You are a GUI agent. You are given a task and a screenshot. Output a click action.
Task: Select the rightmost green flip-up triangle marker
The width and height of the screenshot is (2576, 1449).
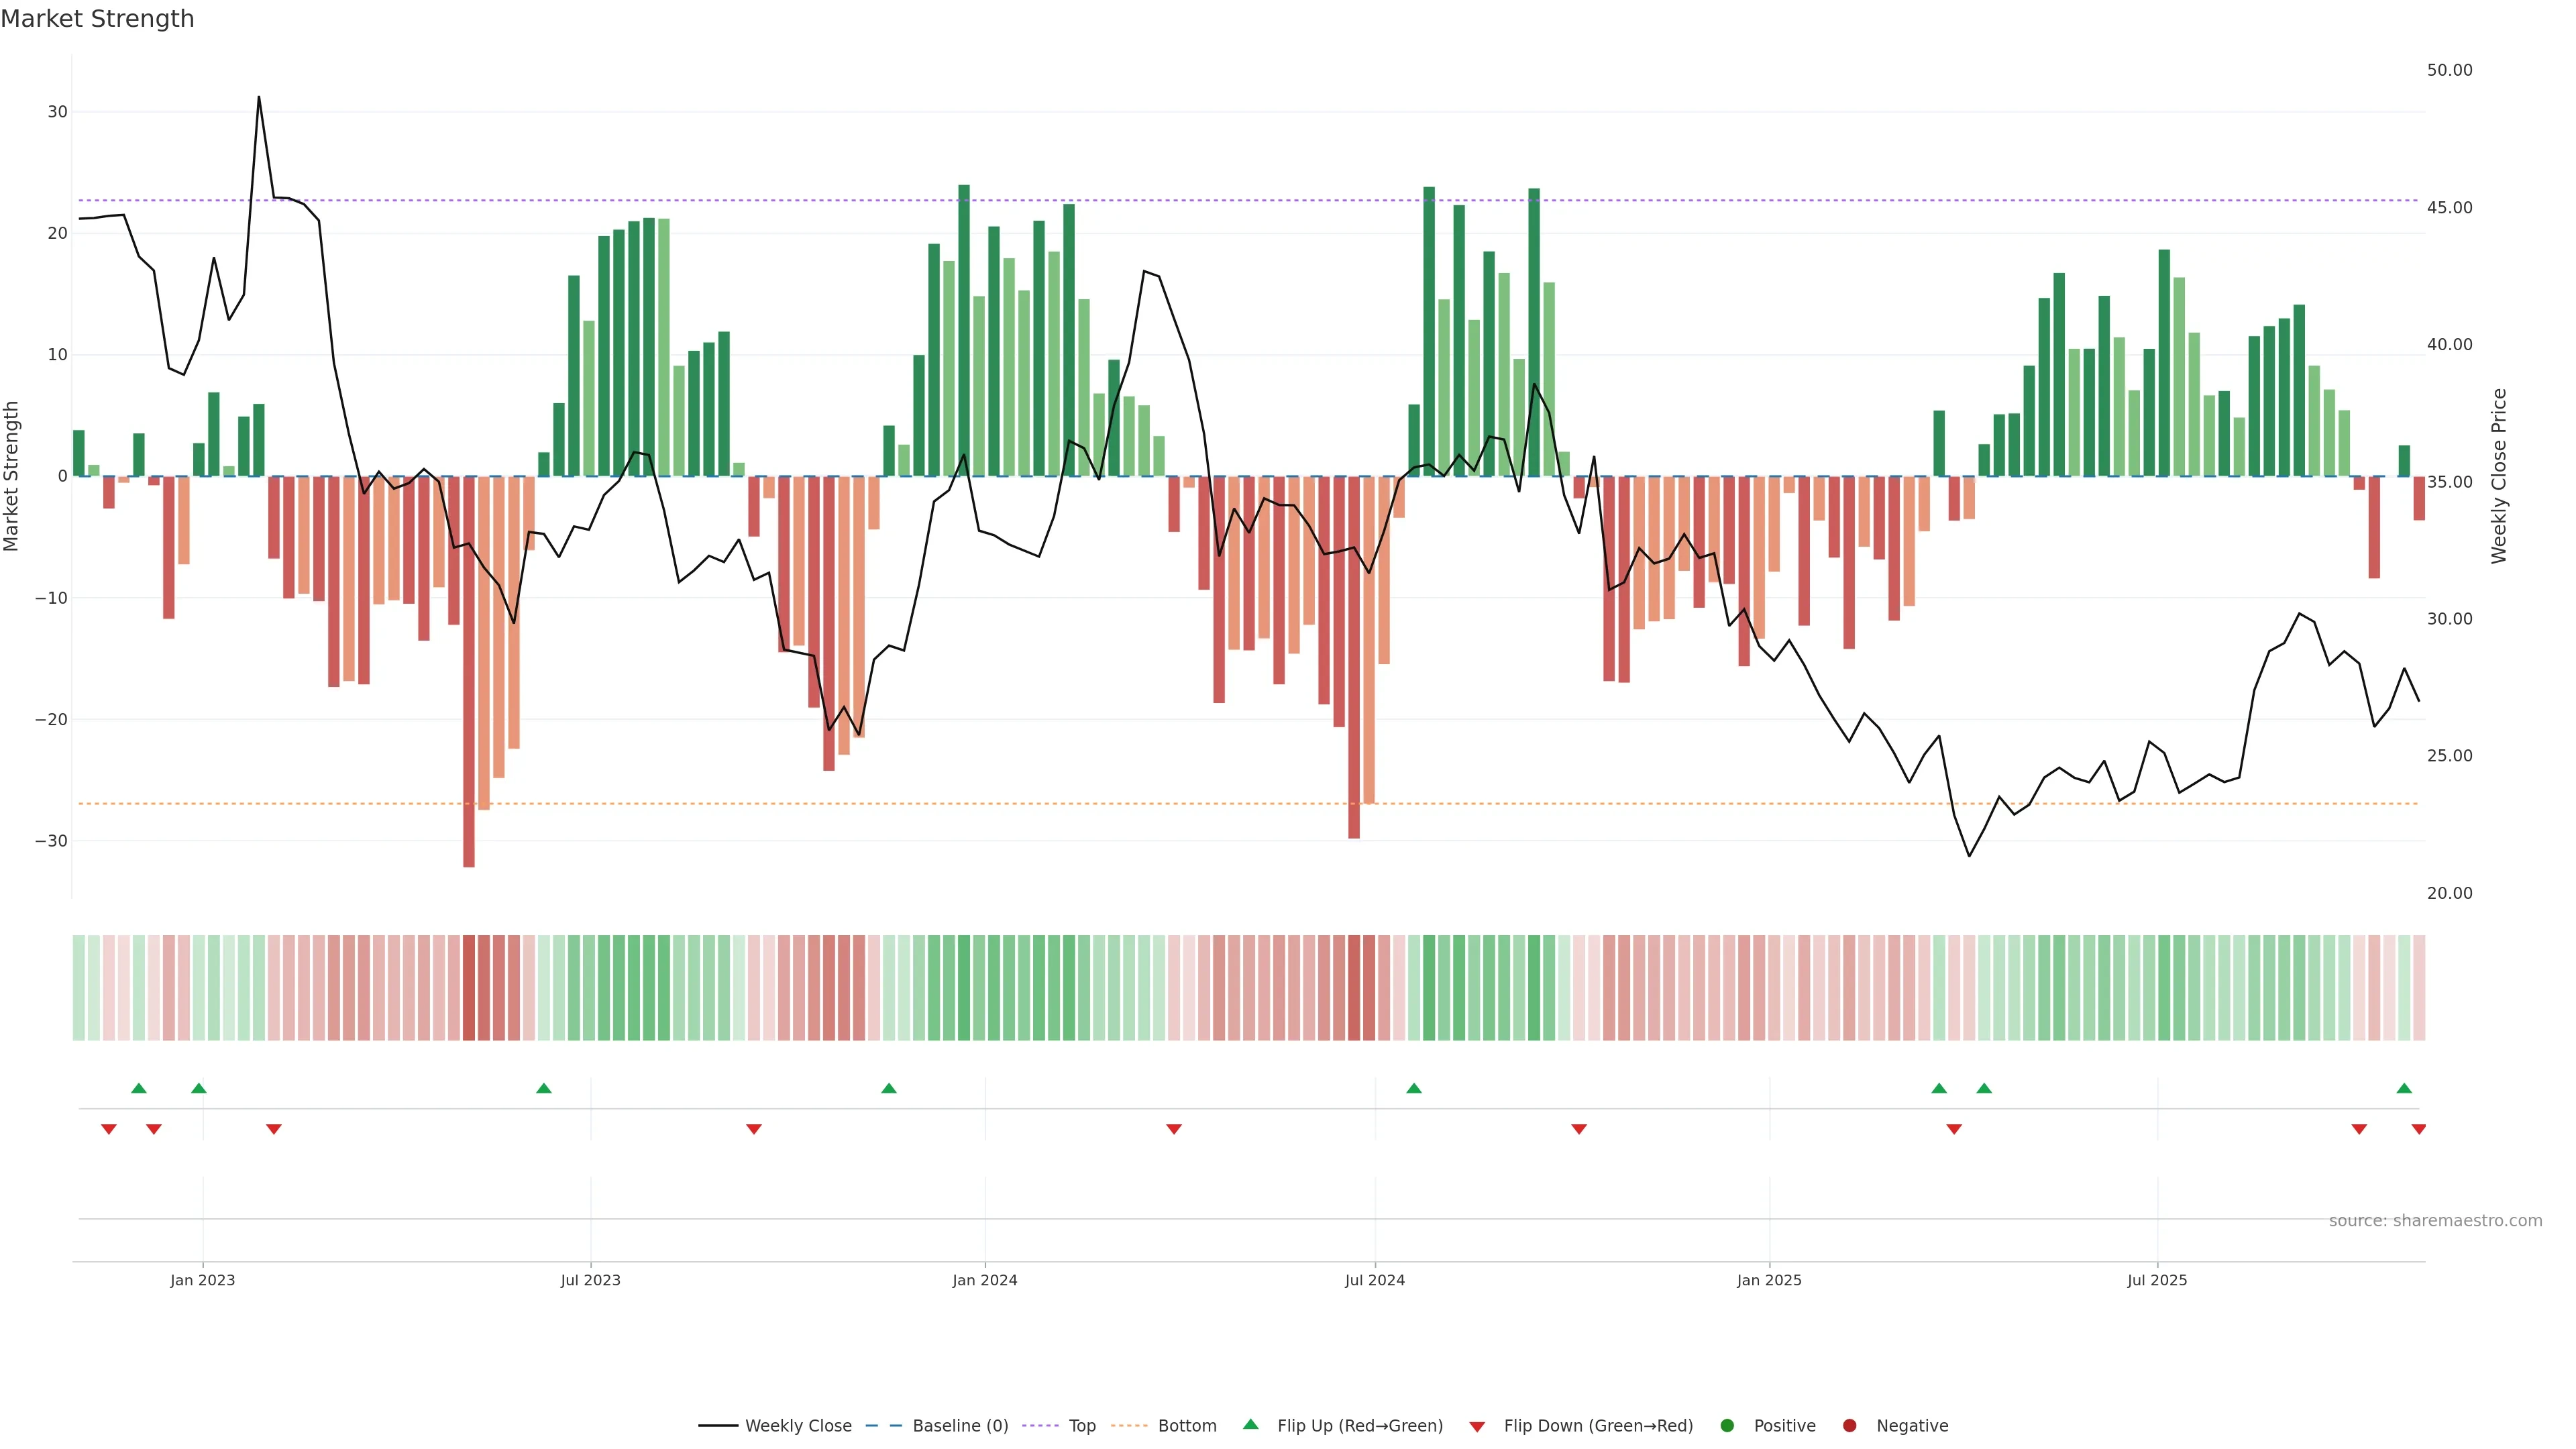coord(2404,1088)
